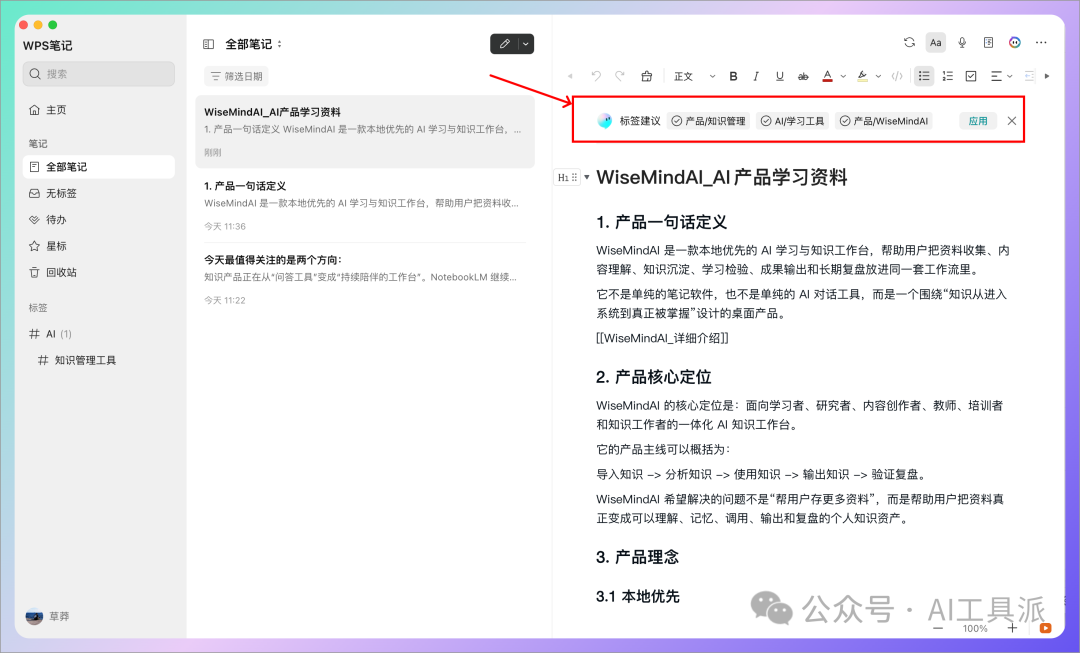Focus the 搜索 search field
The width and height of the screenshot is (1080, 653).
[98, 74]
